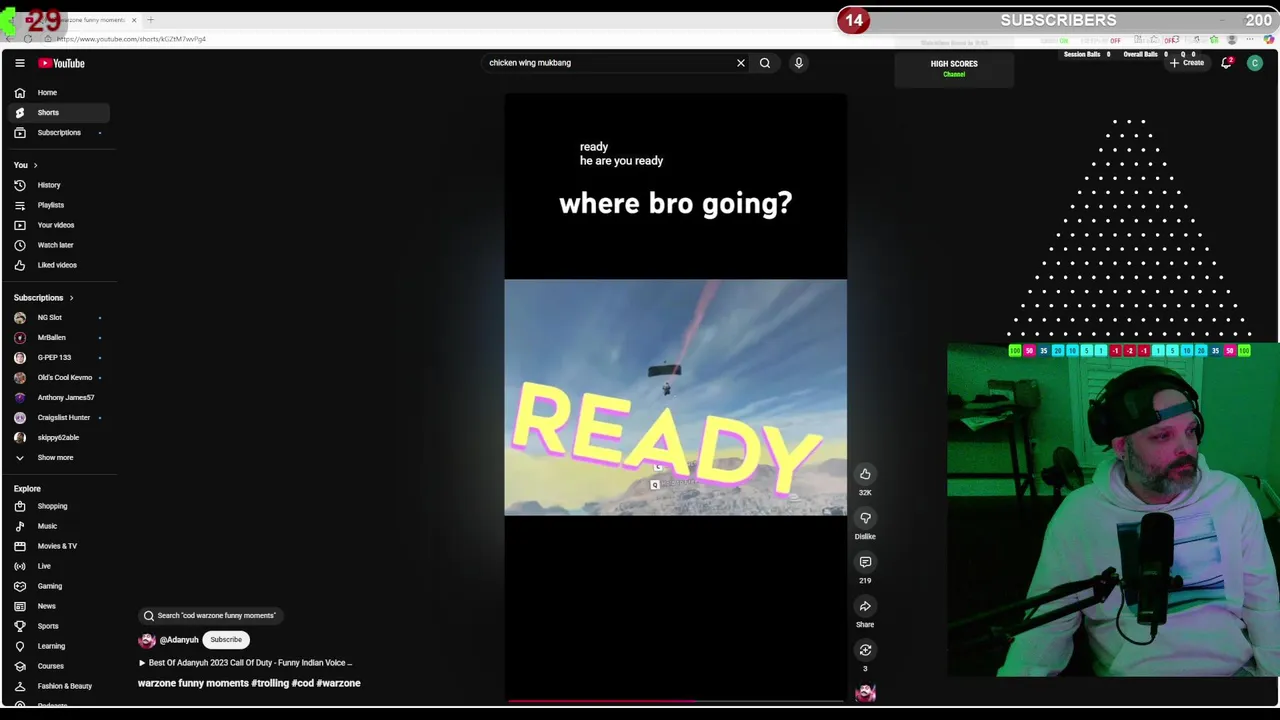Reload the page with the browser refresh icon

27,39
